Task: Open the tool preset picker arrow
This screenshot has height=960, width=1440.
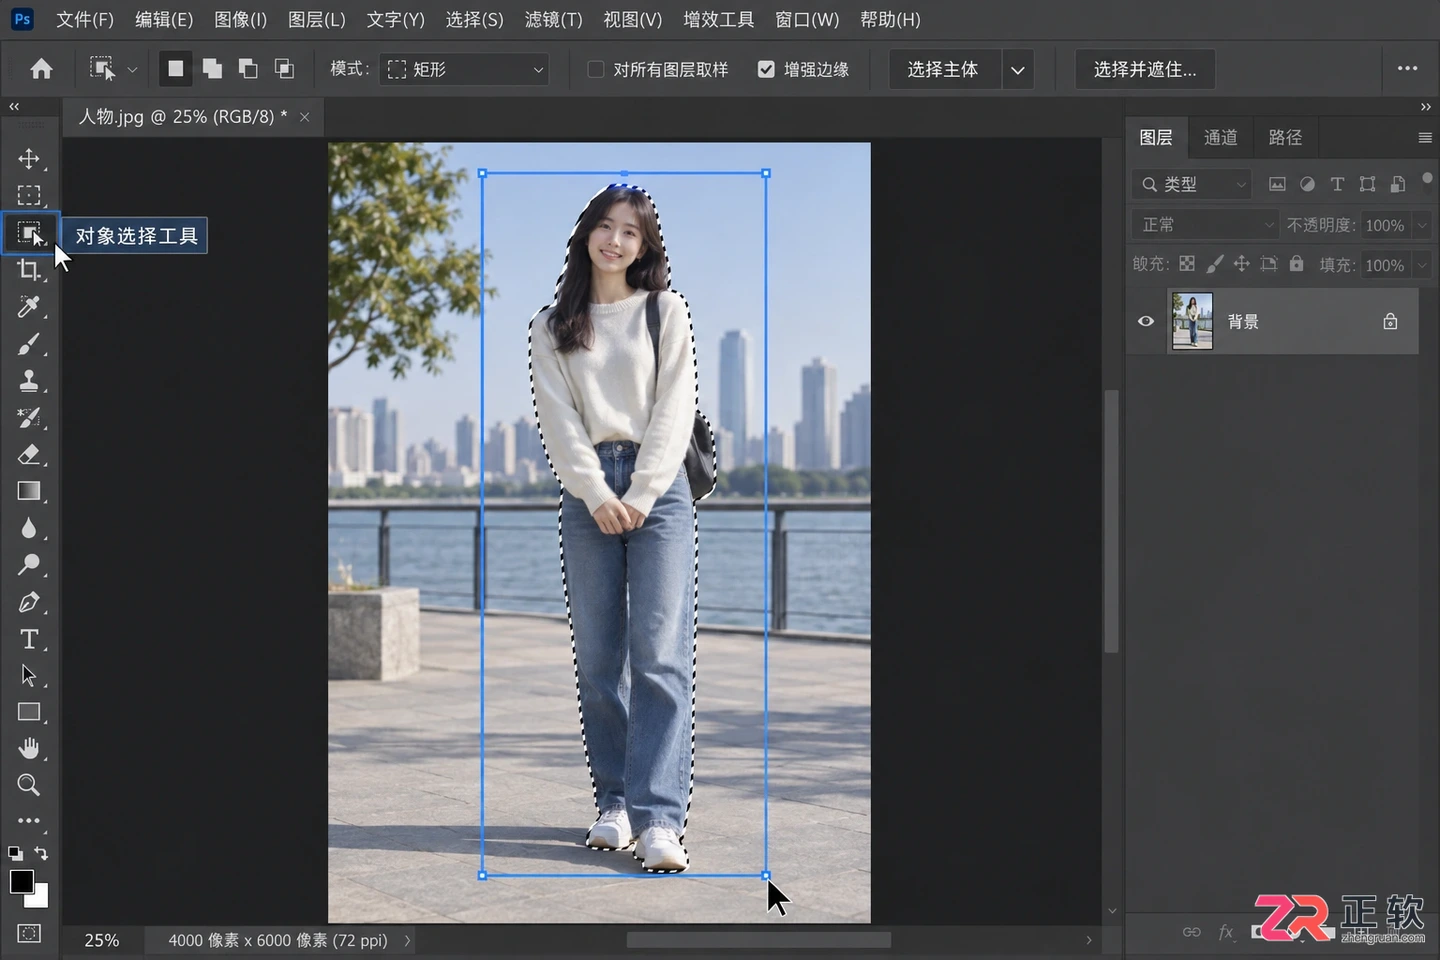Action: pyautogui.click(x=132, y=70)
